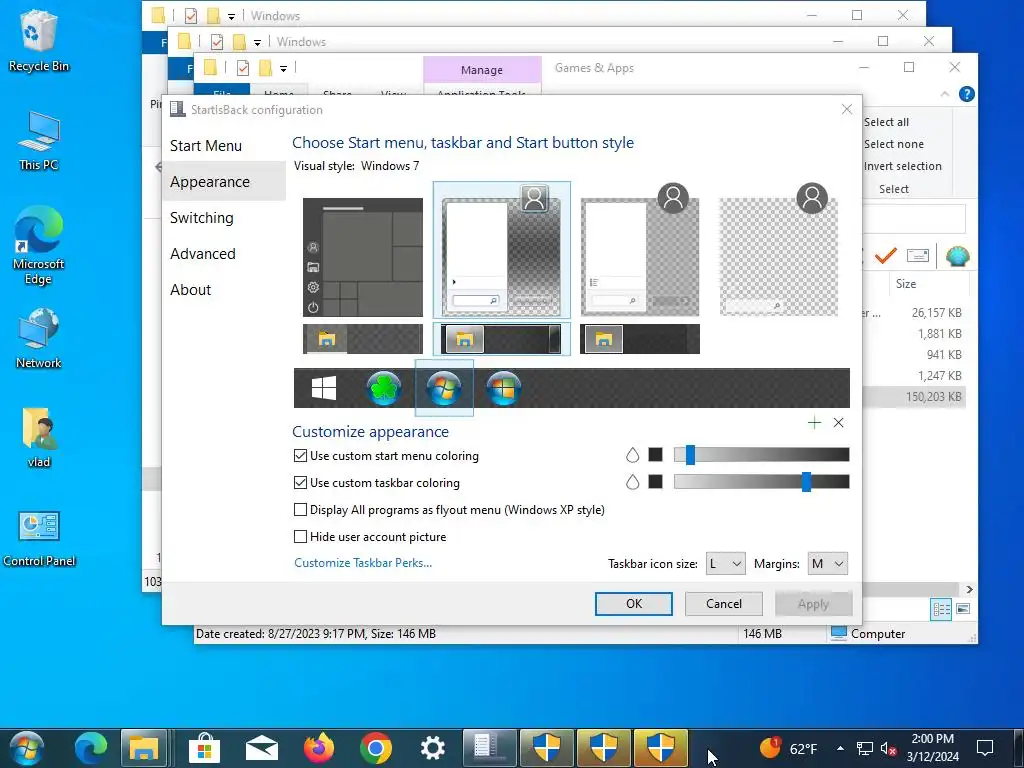Open Settings gear on the taskbar
Image resolution: width=1024 pixels, height=768 pixels.
tap(432, 748)
